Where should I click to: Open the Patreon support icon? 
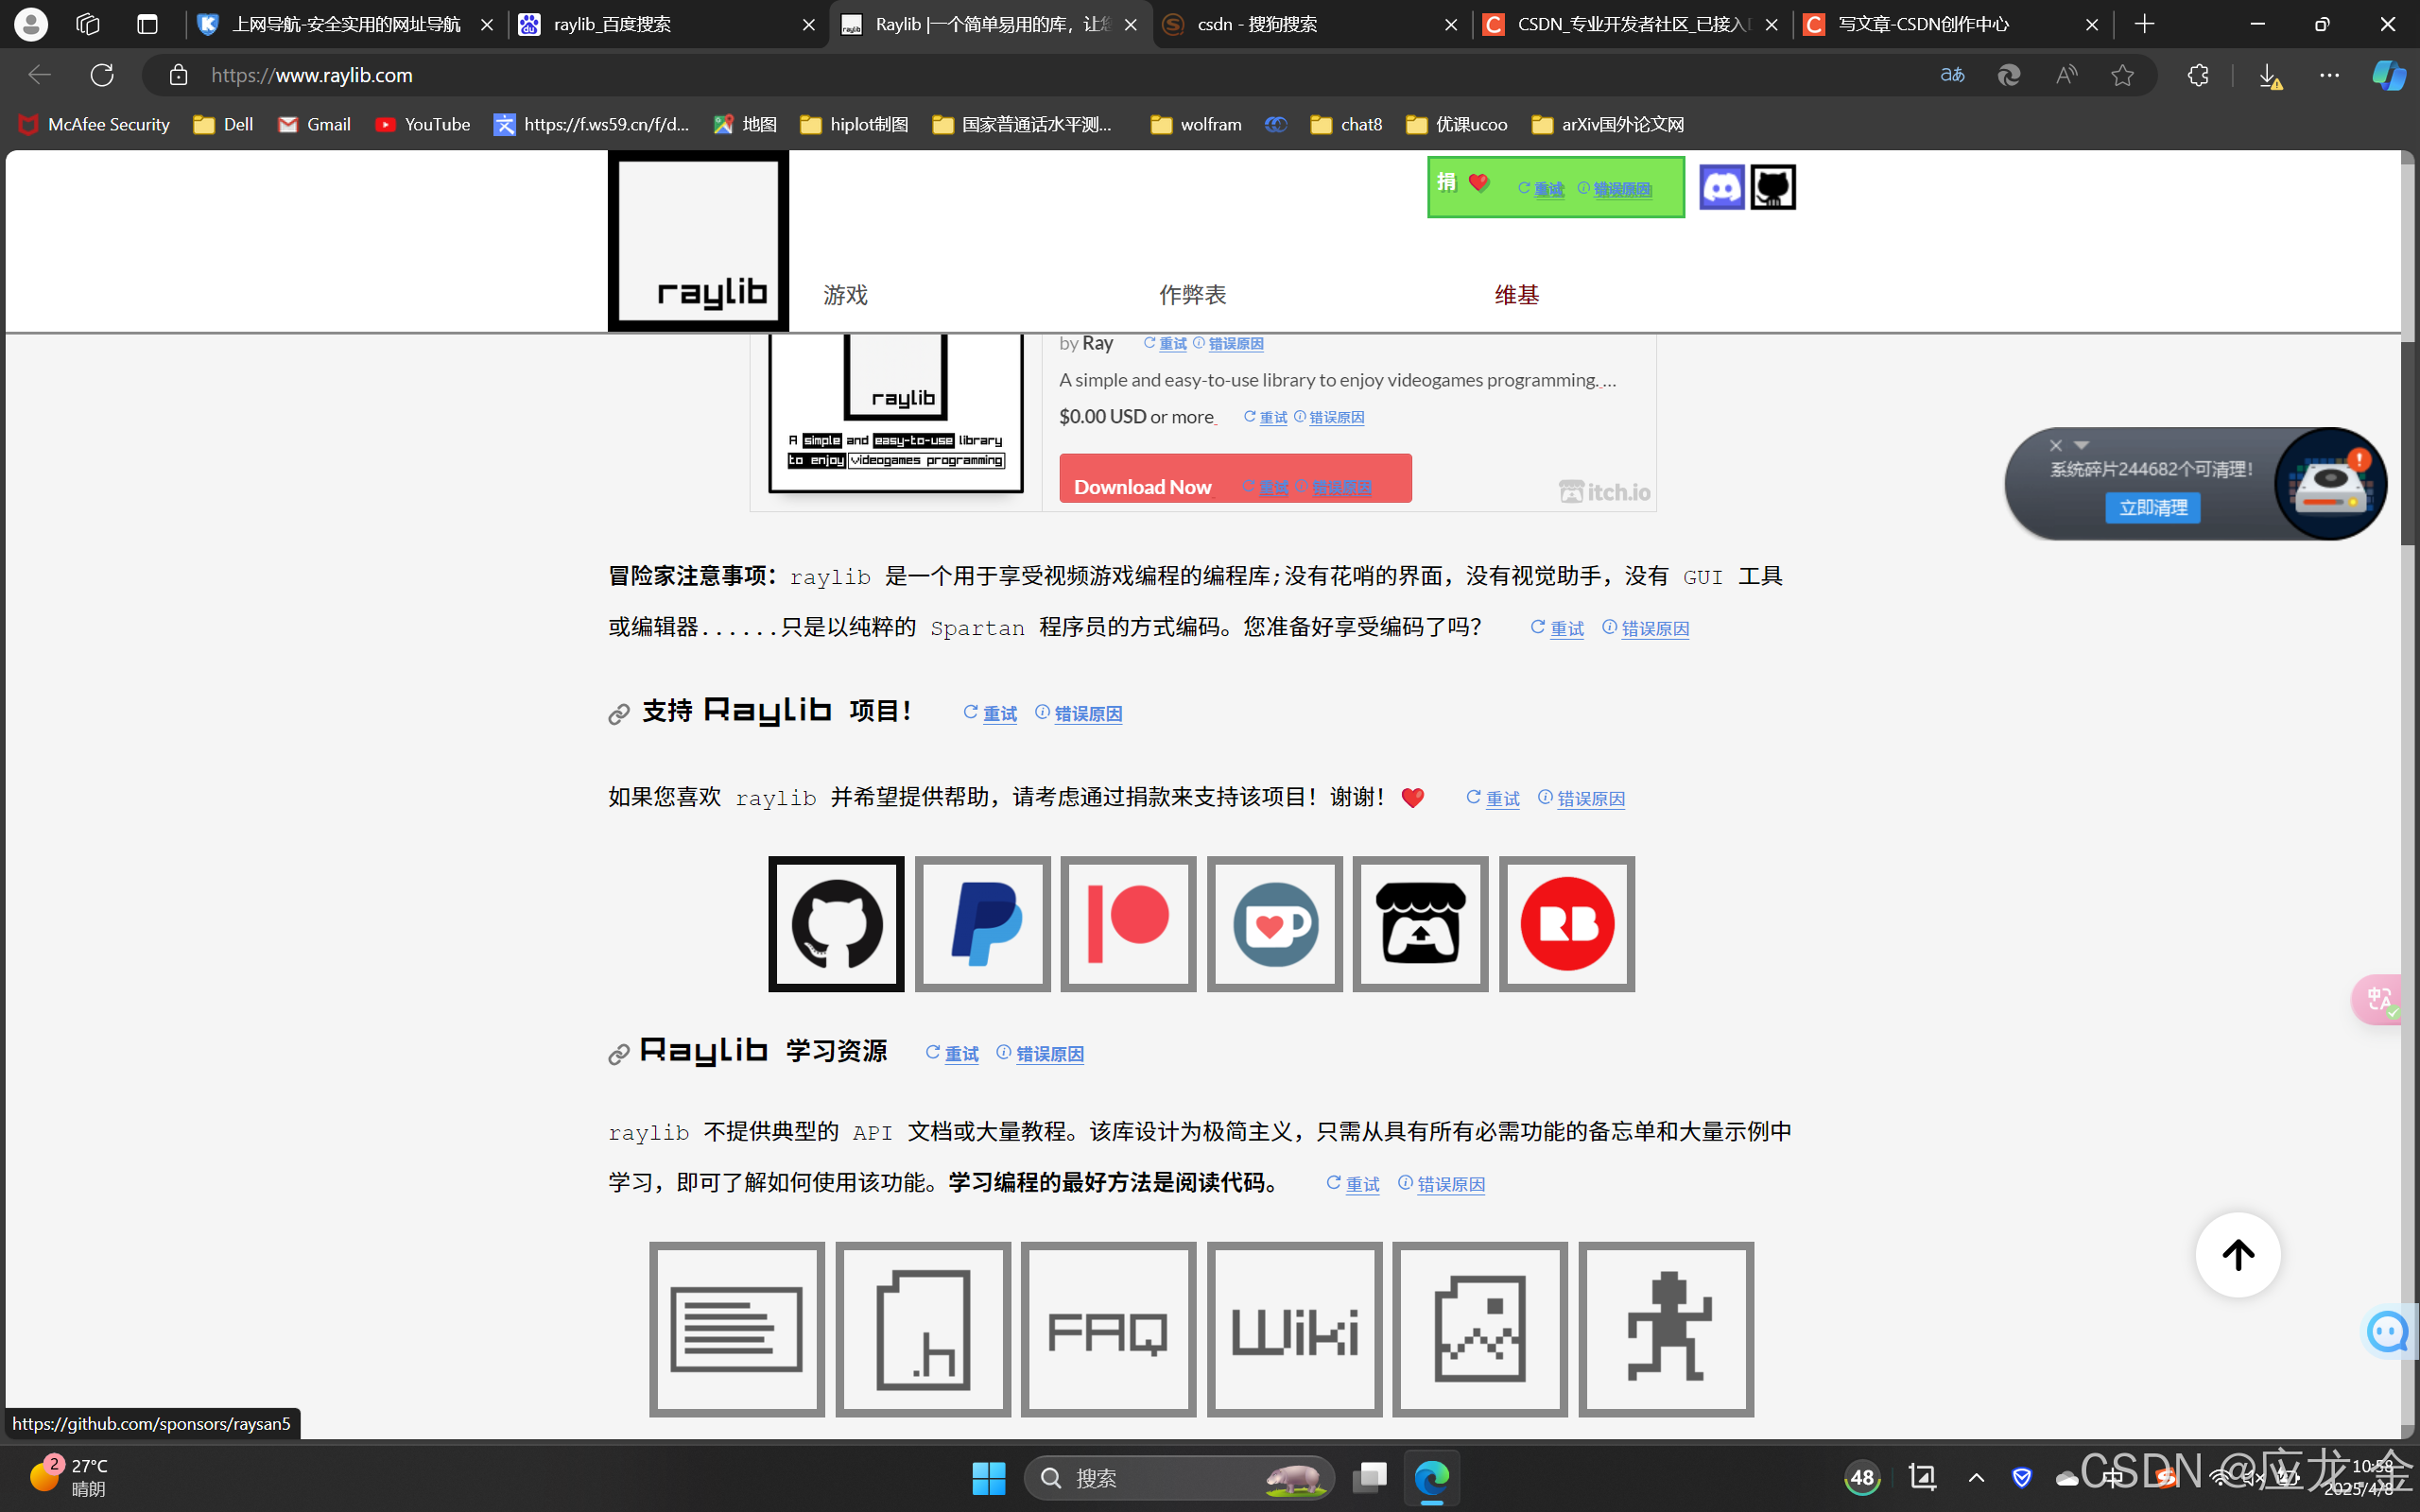[x=1128, y=923]
